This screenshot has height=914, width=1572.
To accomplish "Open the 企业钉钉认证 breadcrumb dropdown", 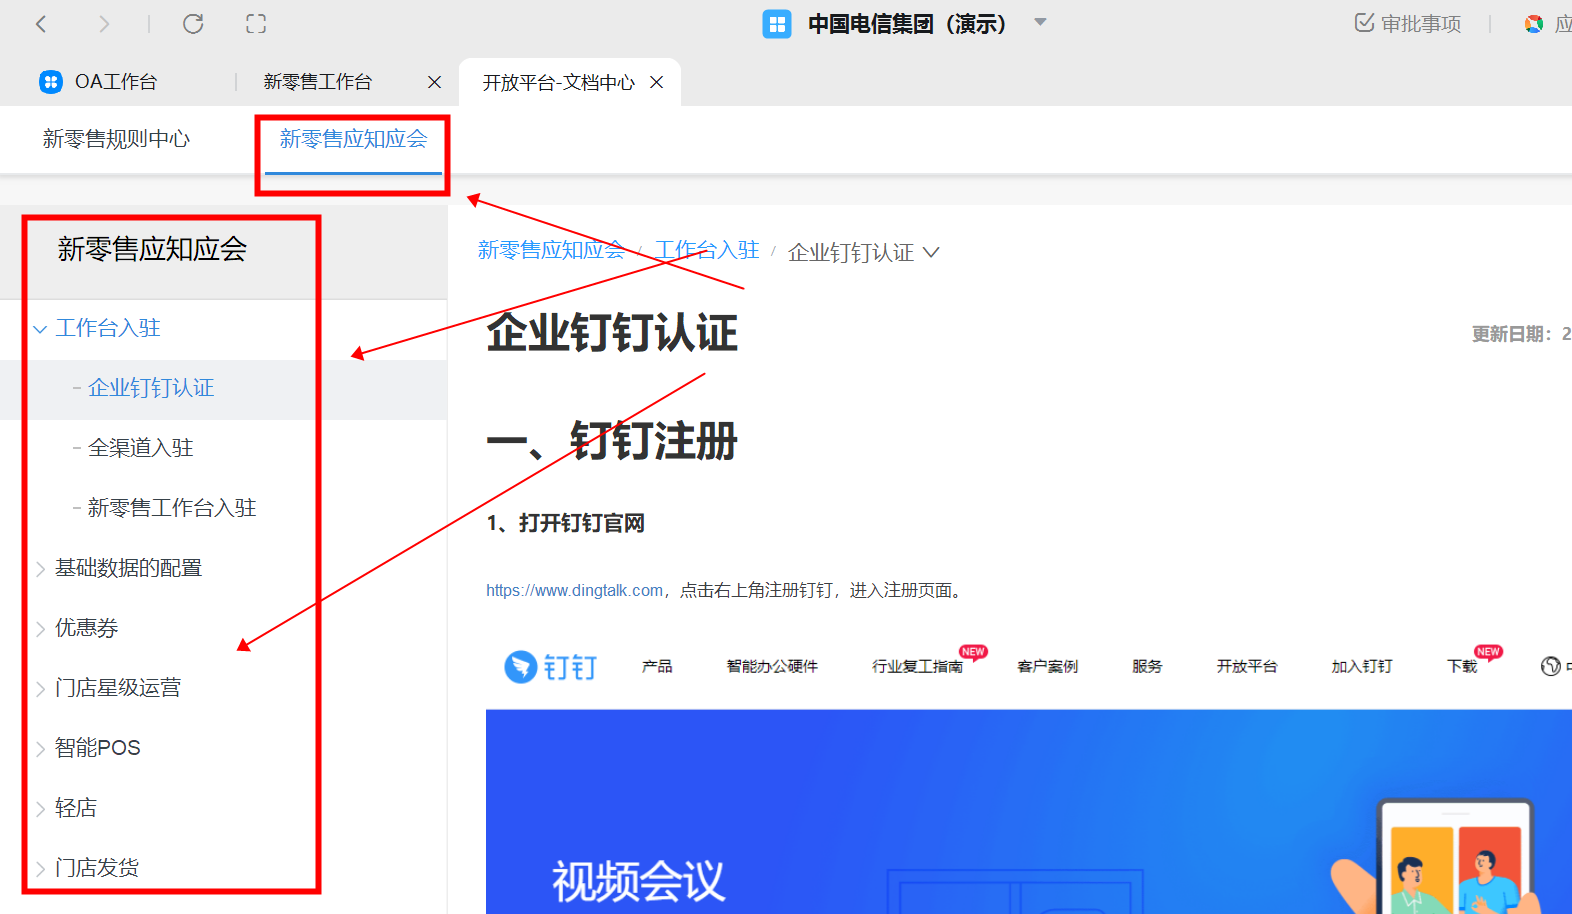I will point(931,252).
